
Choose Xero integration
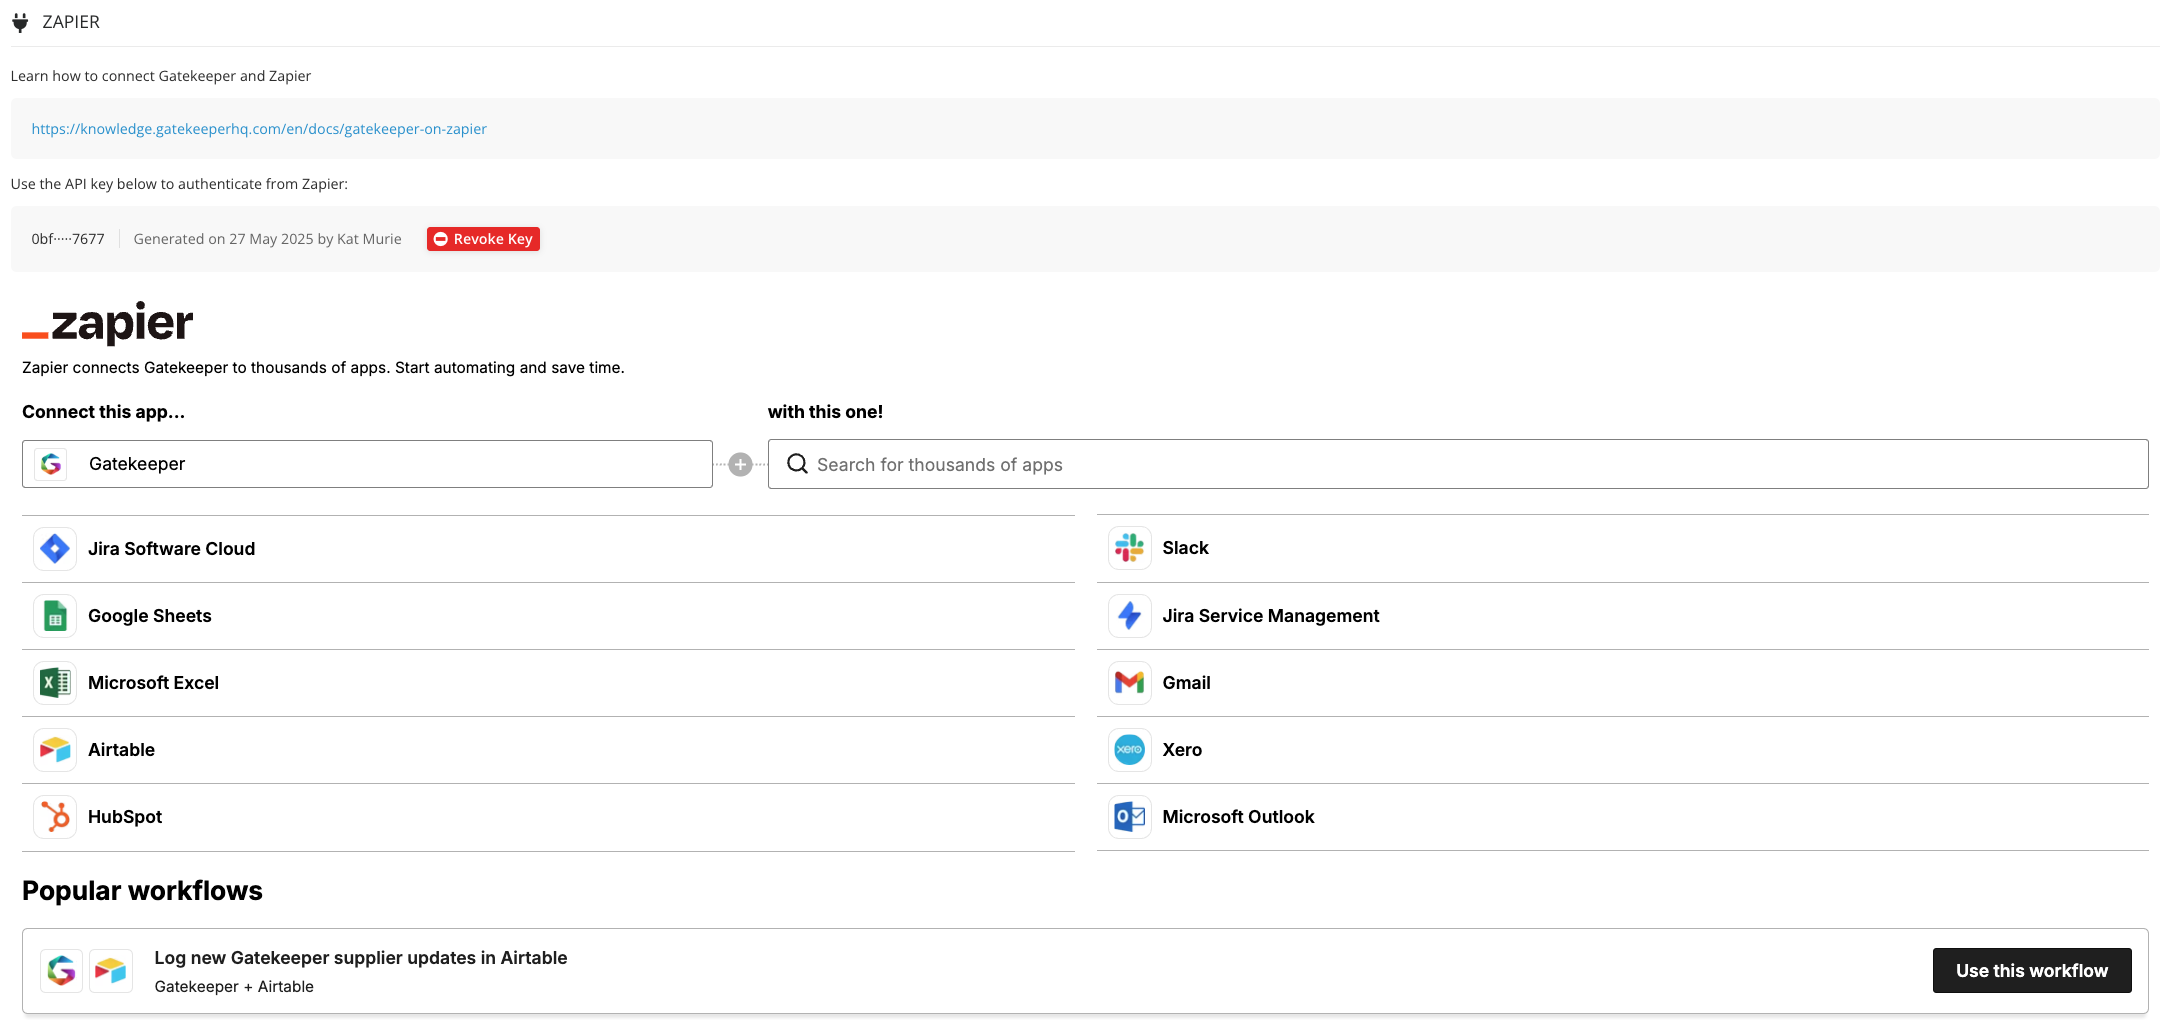click(1623, 750)
